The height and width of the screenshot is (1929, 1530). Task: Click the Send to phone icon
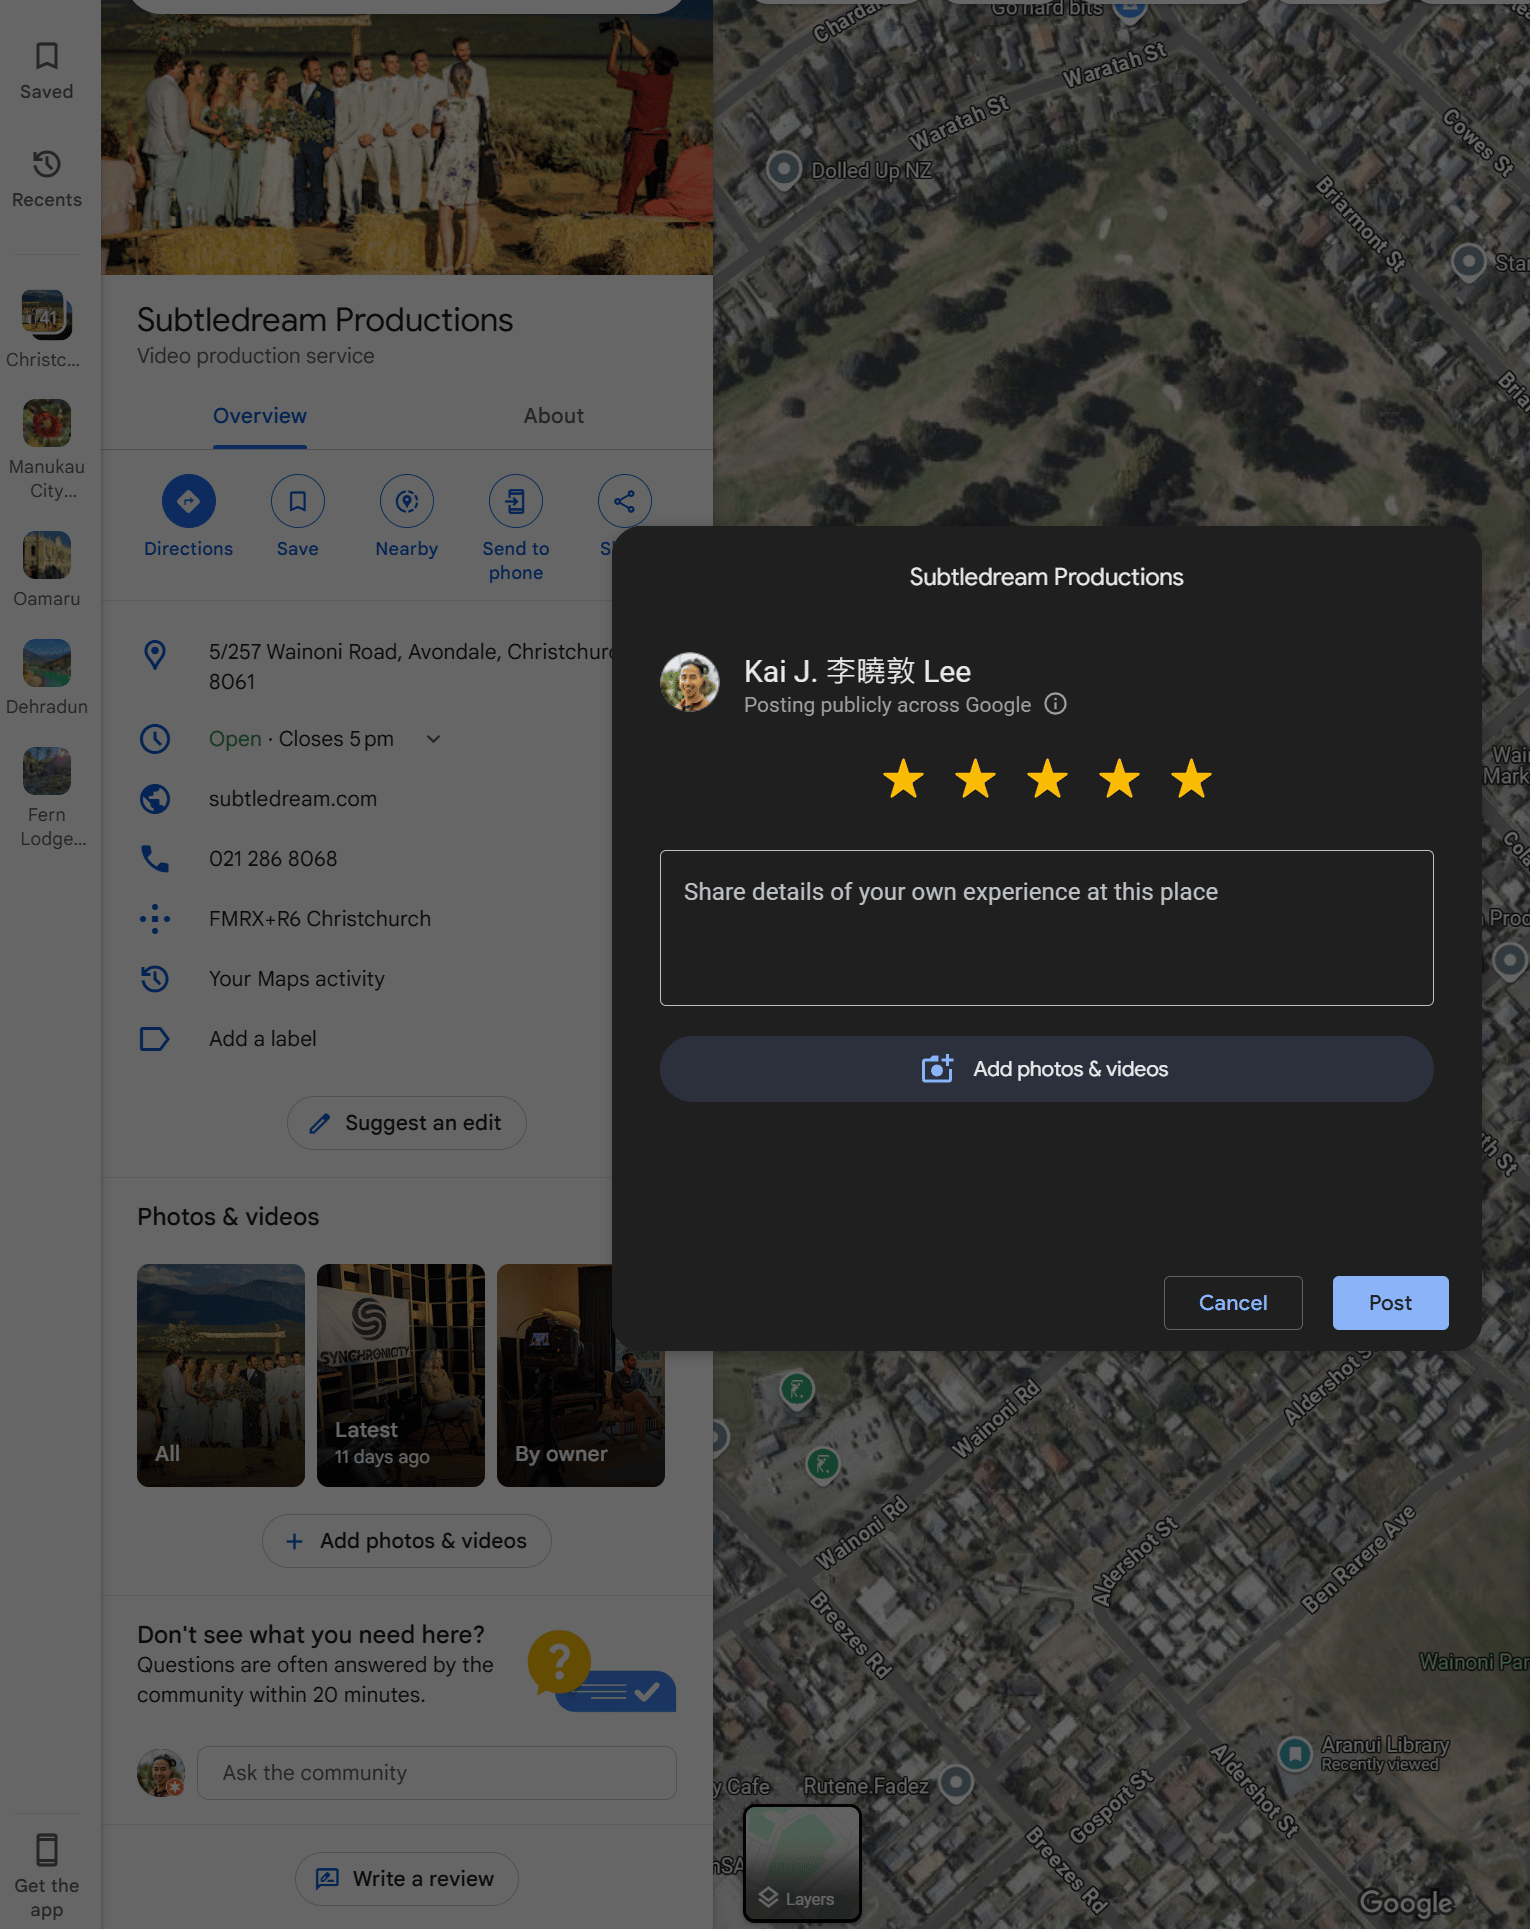(x=516, y=501)
